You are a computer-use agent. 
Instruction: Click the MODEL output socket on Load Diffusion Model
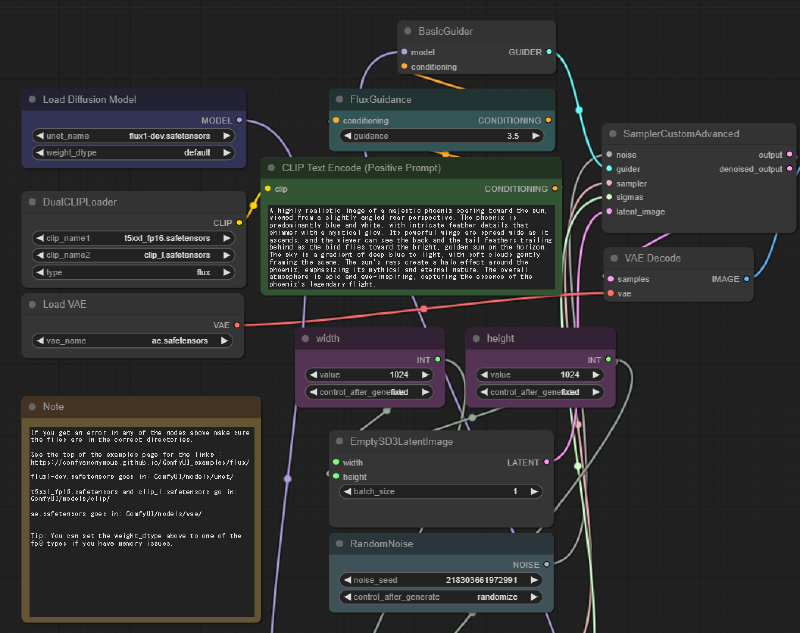239,120
